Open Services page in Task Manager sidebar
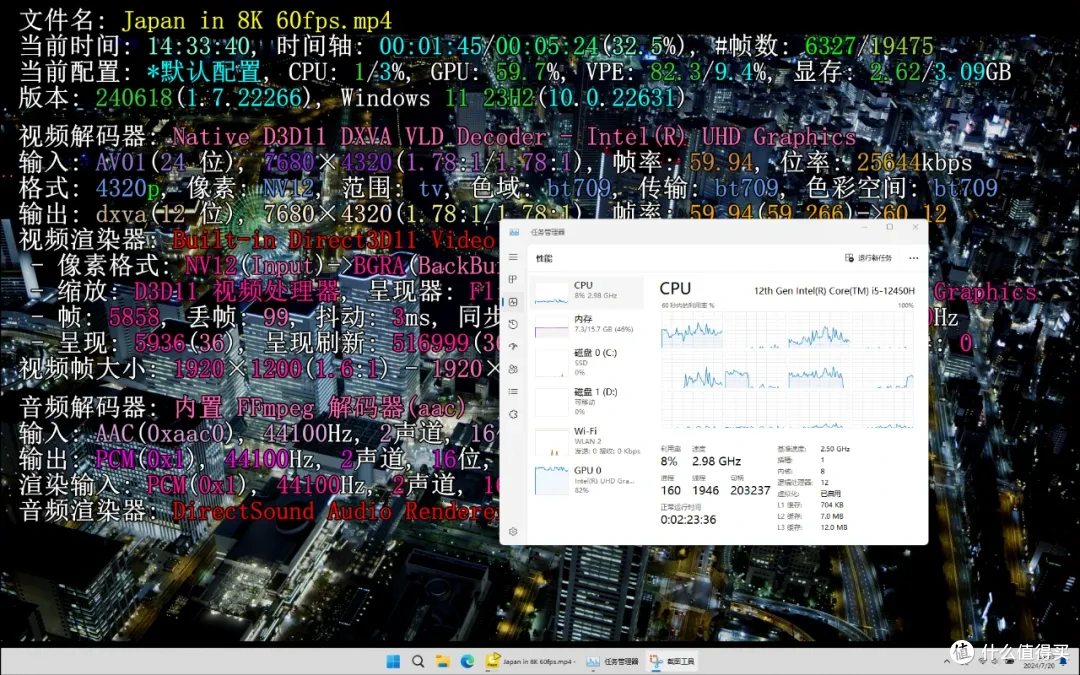Viewport: 1080px width, 675px height. click(513, 414)
